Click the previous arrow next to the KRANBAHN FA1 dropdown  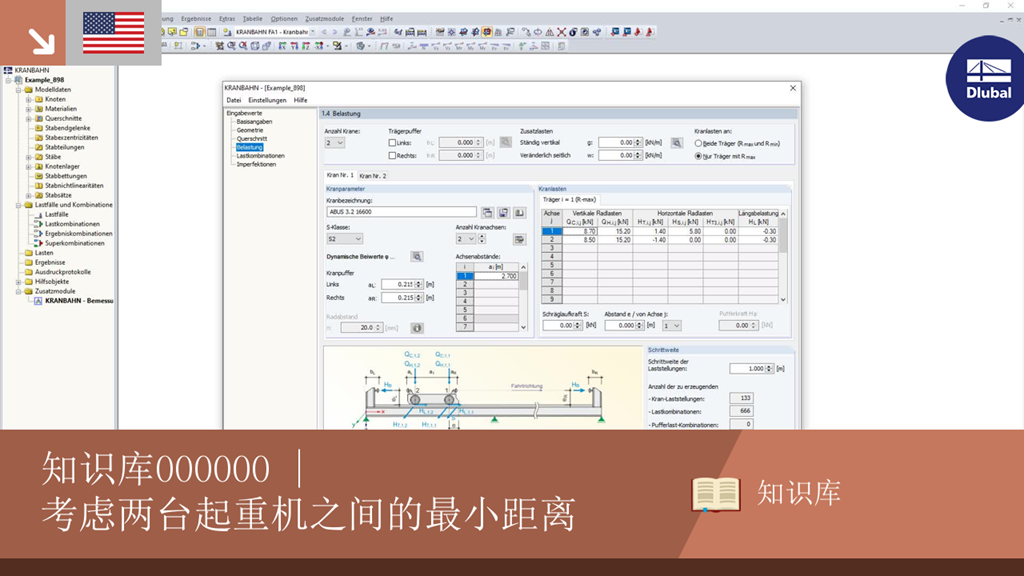coord(324,32)
